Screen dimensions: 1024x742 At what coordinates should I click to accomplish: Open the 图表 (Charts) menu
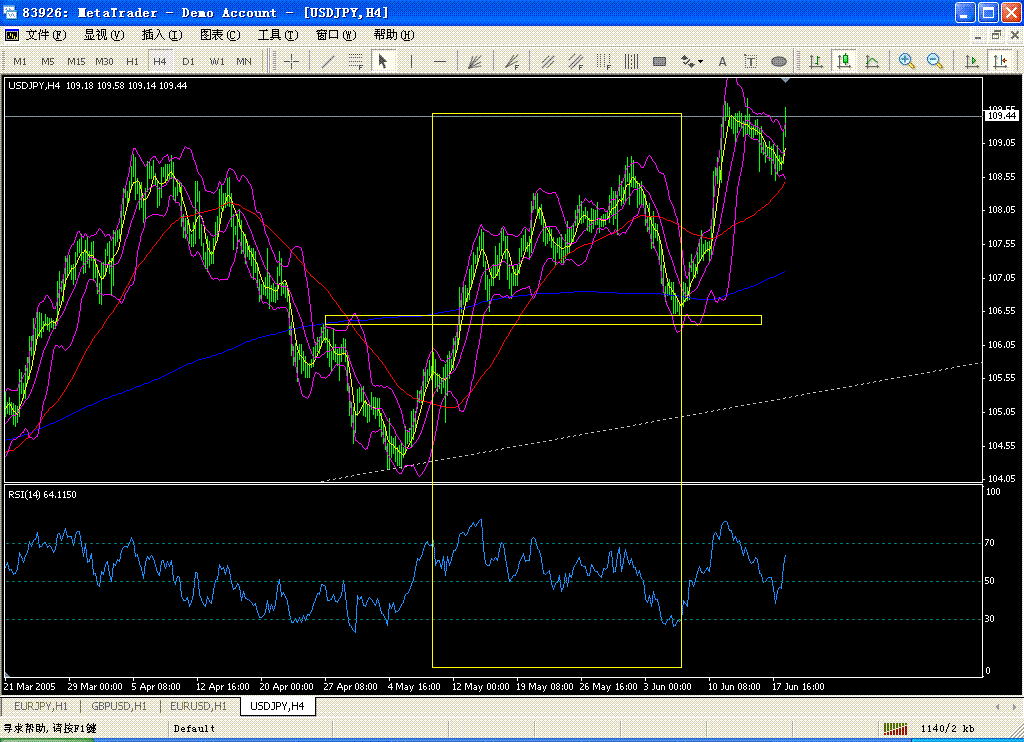(219, 35)
